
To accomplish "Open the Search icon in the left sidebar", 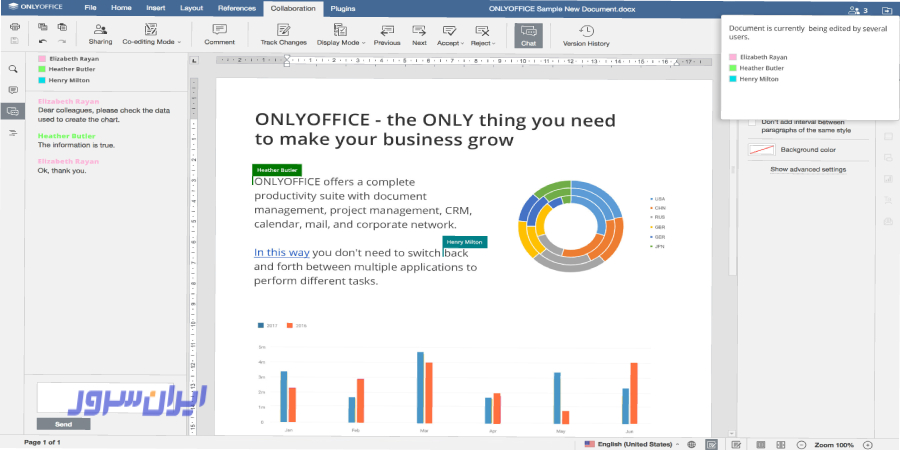I will click(13, 69).
